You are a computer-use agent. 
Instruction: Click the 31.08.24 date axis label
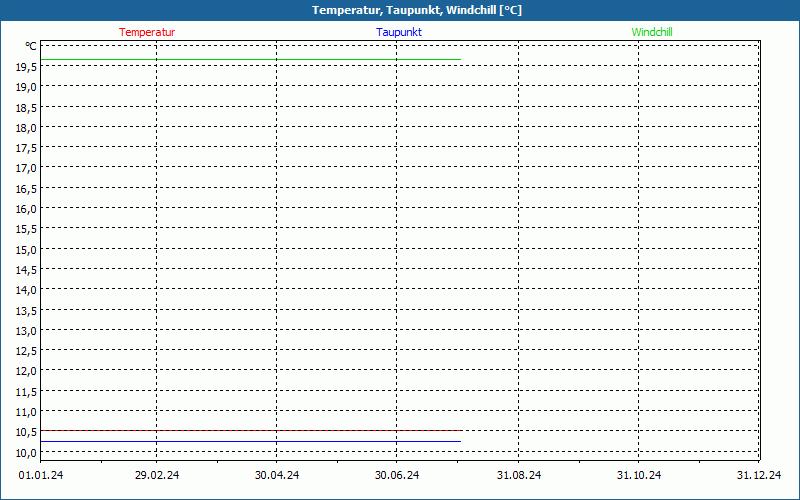point(519,475)
